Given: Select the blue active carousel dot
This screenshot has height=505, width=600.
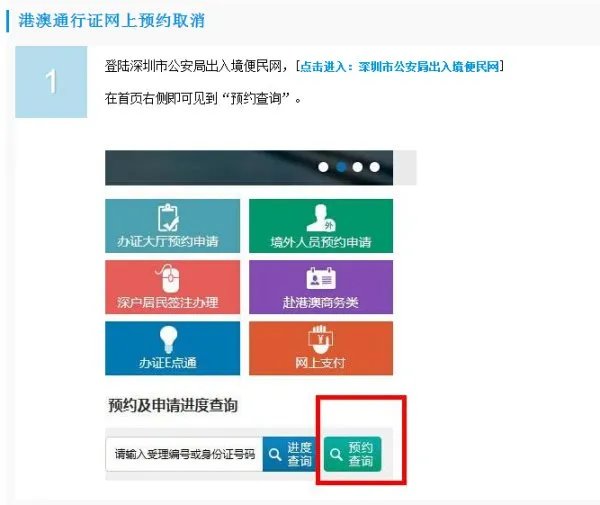Looking at the screenshot, I should point(341,167).
